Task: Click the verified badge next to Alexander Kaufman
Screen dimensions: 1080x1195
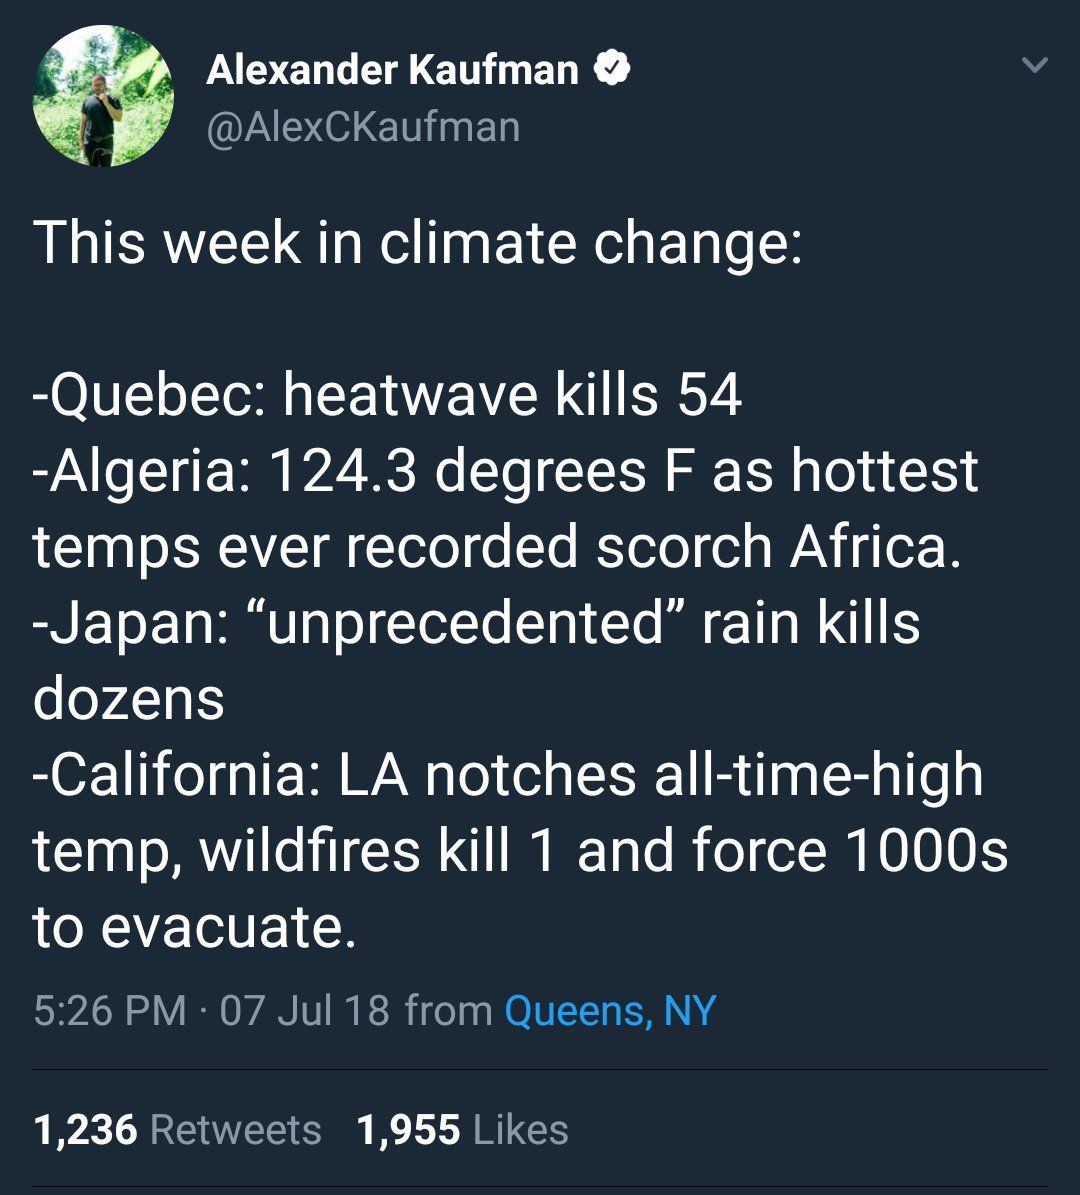Action: click(x=612, y=70)
